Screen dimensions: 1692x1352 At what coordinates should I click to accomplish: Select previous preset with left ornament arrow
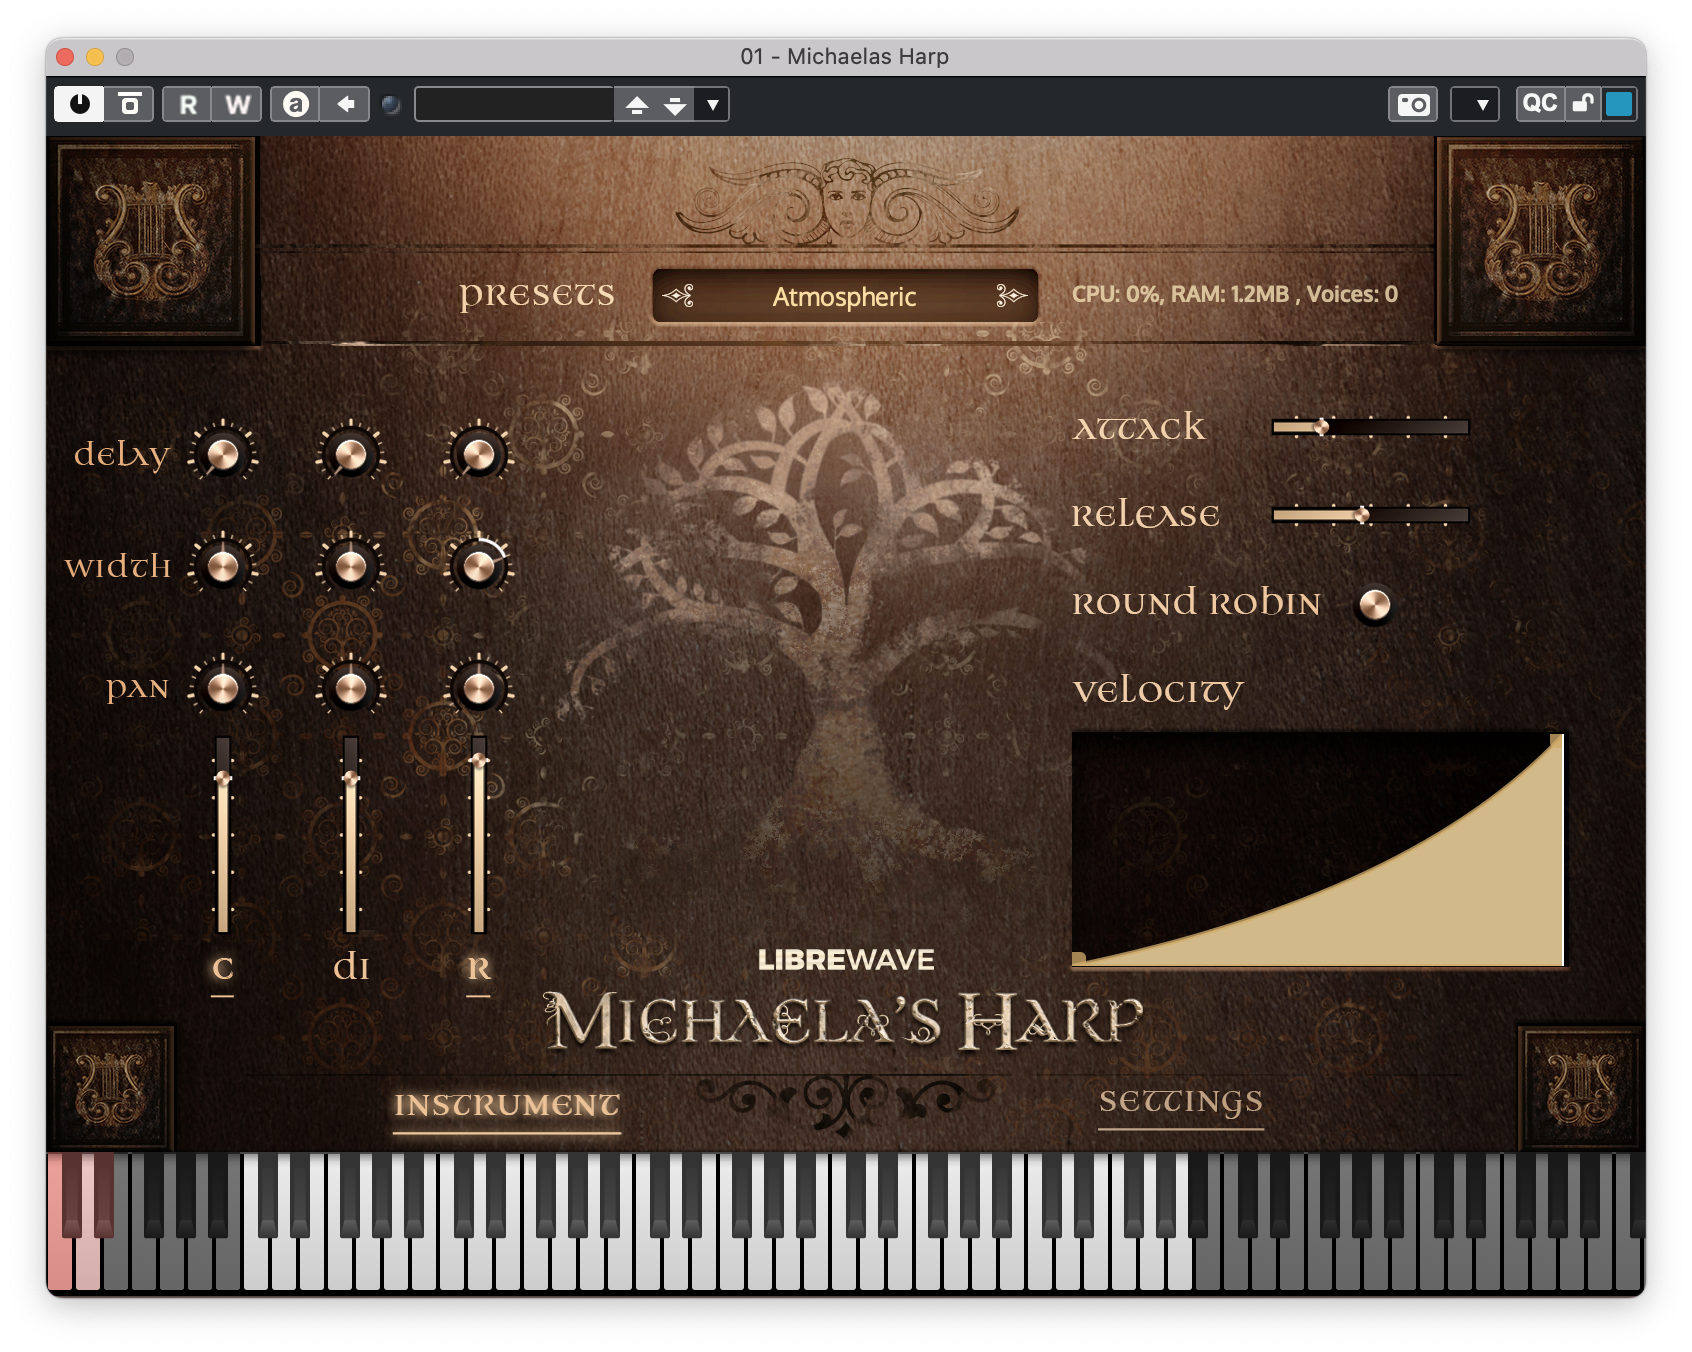click(x=679, y=295)
